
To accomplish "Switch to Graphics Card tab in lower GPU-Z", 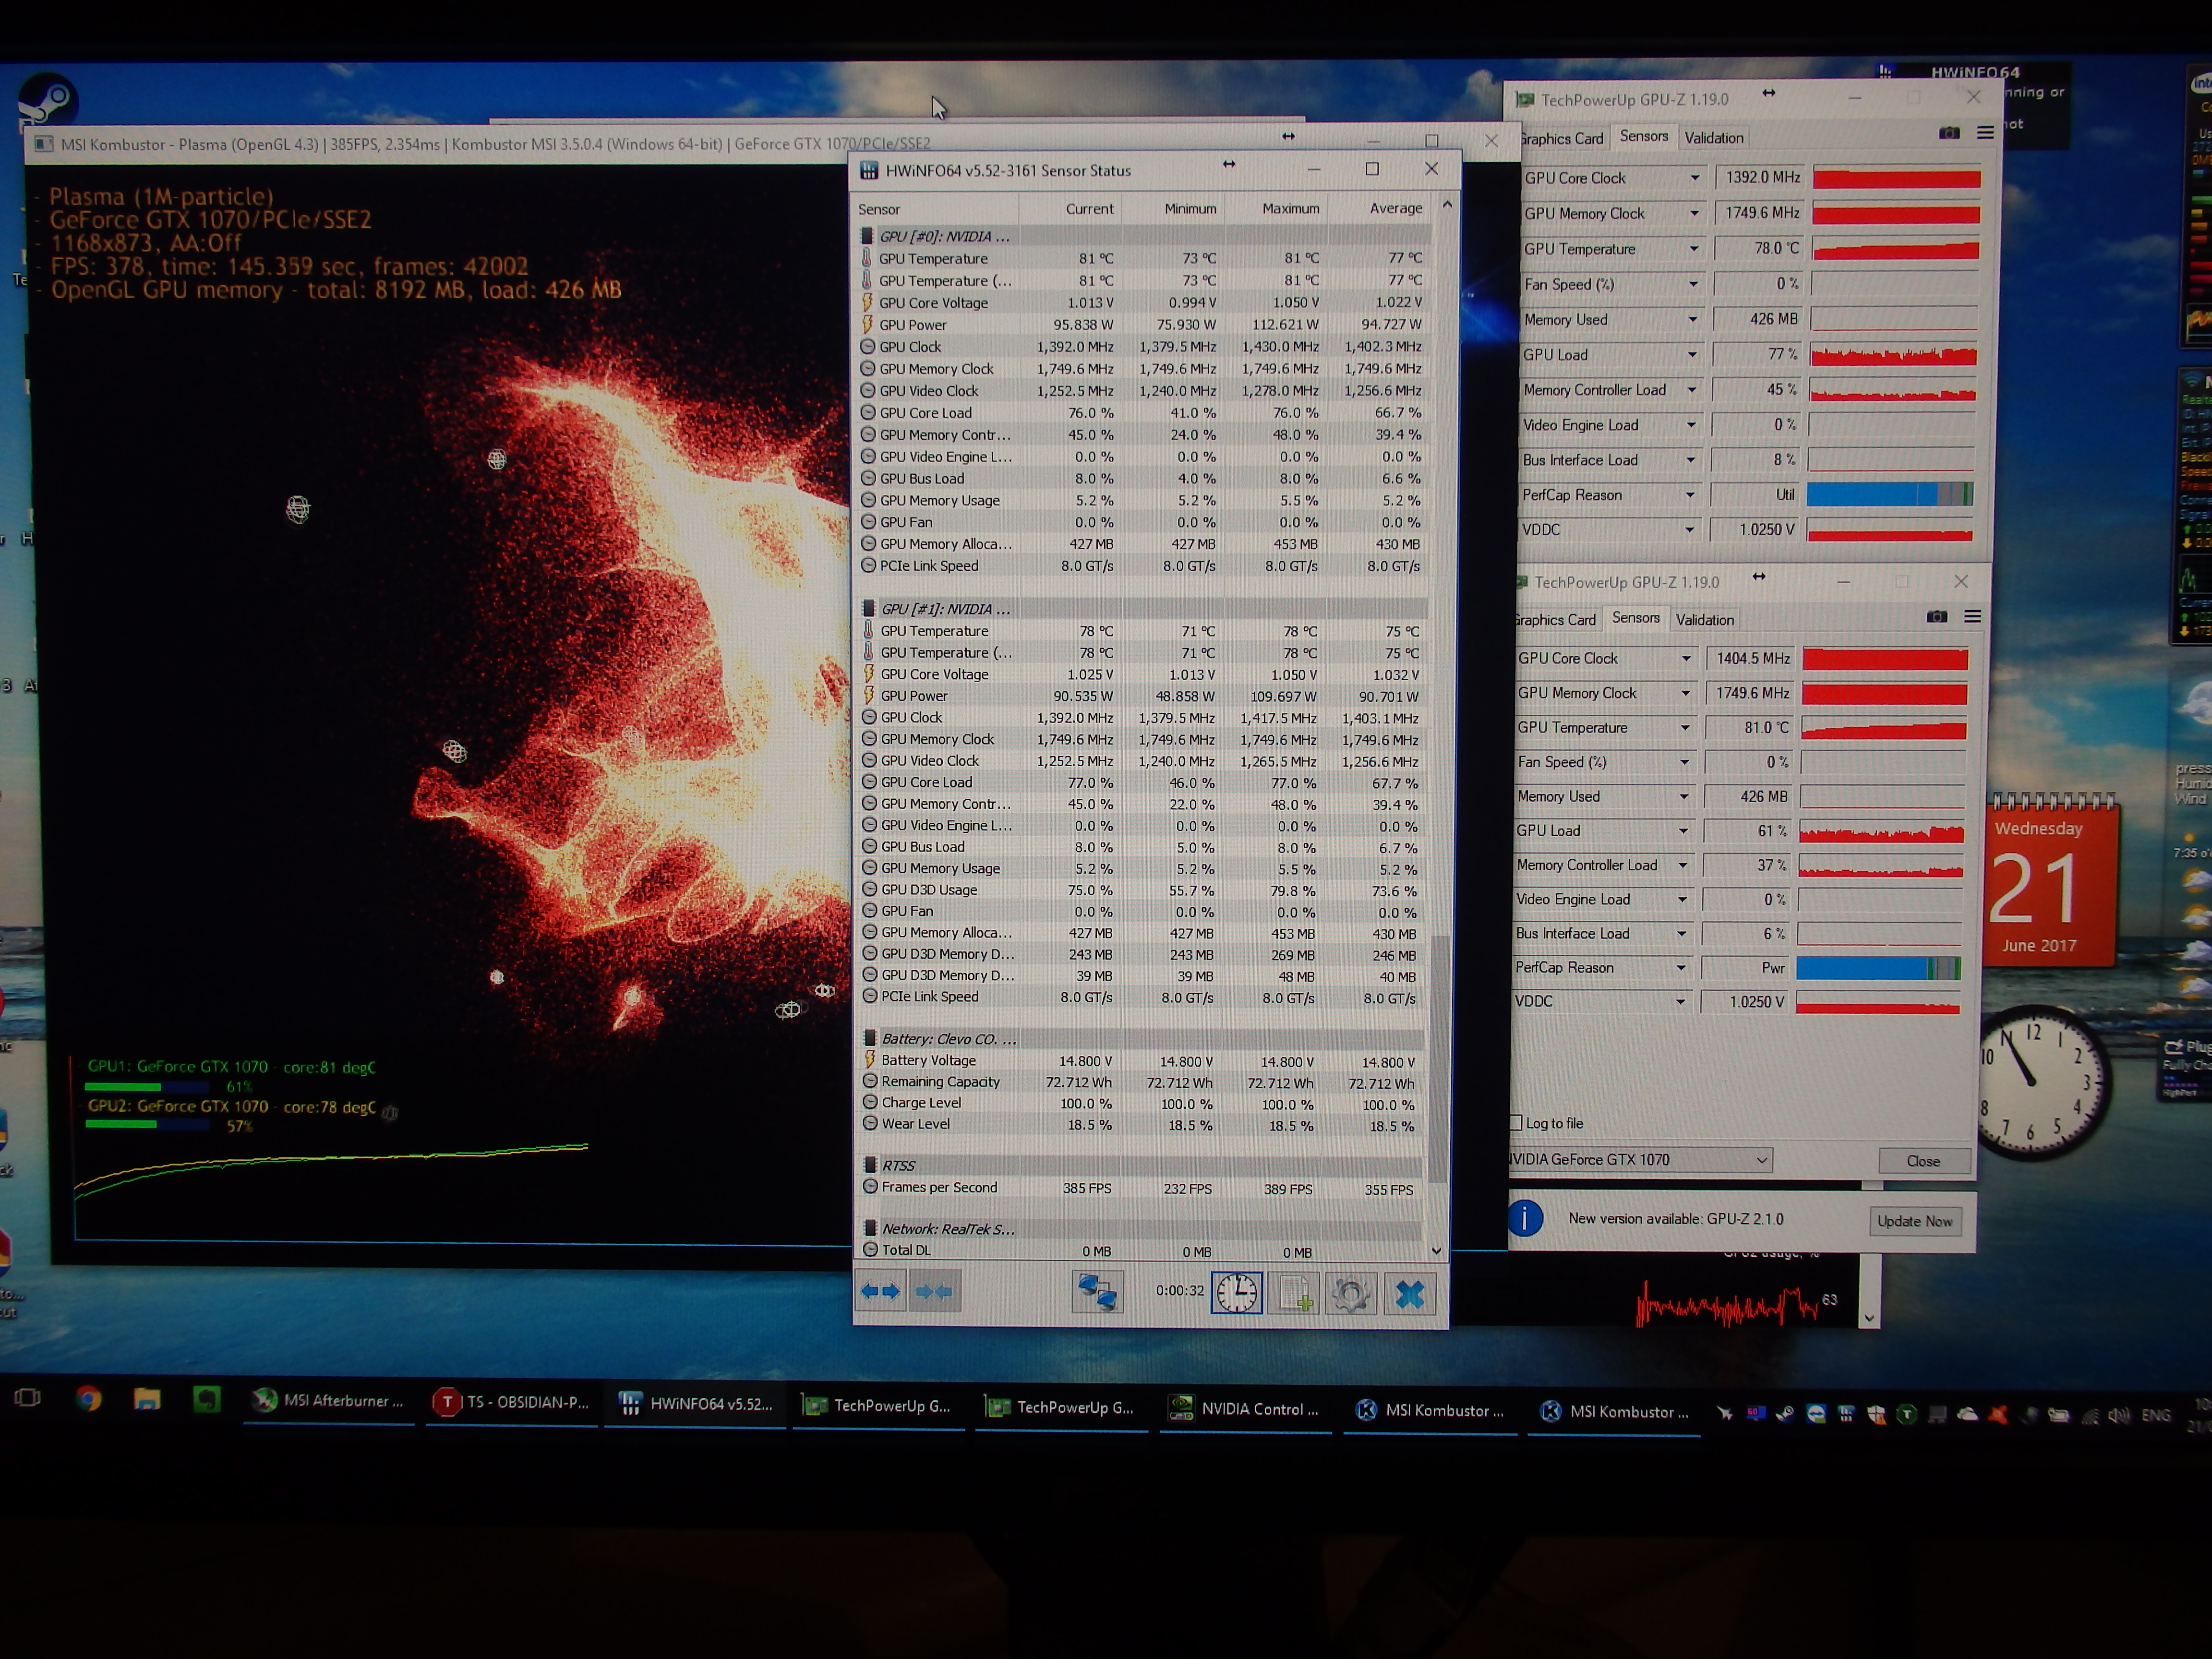I will [x=1554, y=620].
